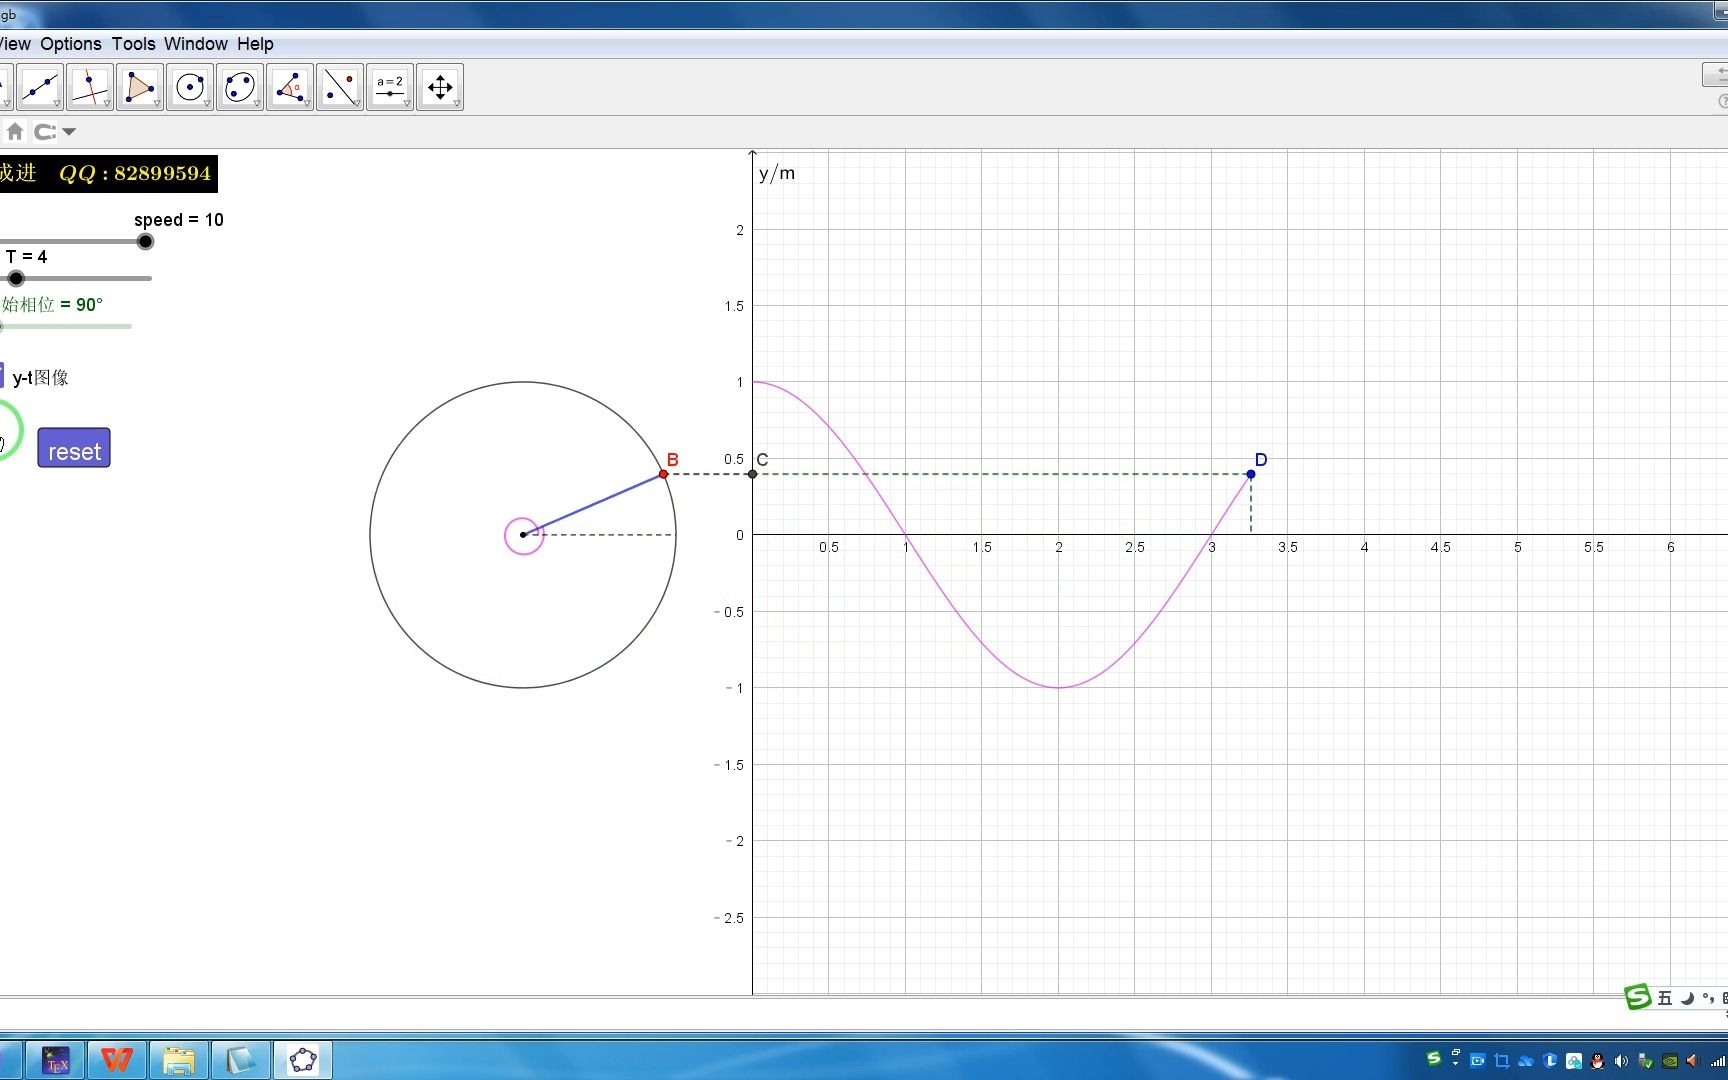Open File Explorer from the taskbar
This screenshot has height=1080, width=1728.
[x=179, y=1060]
